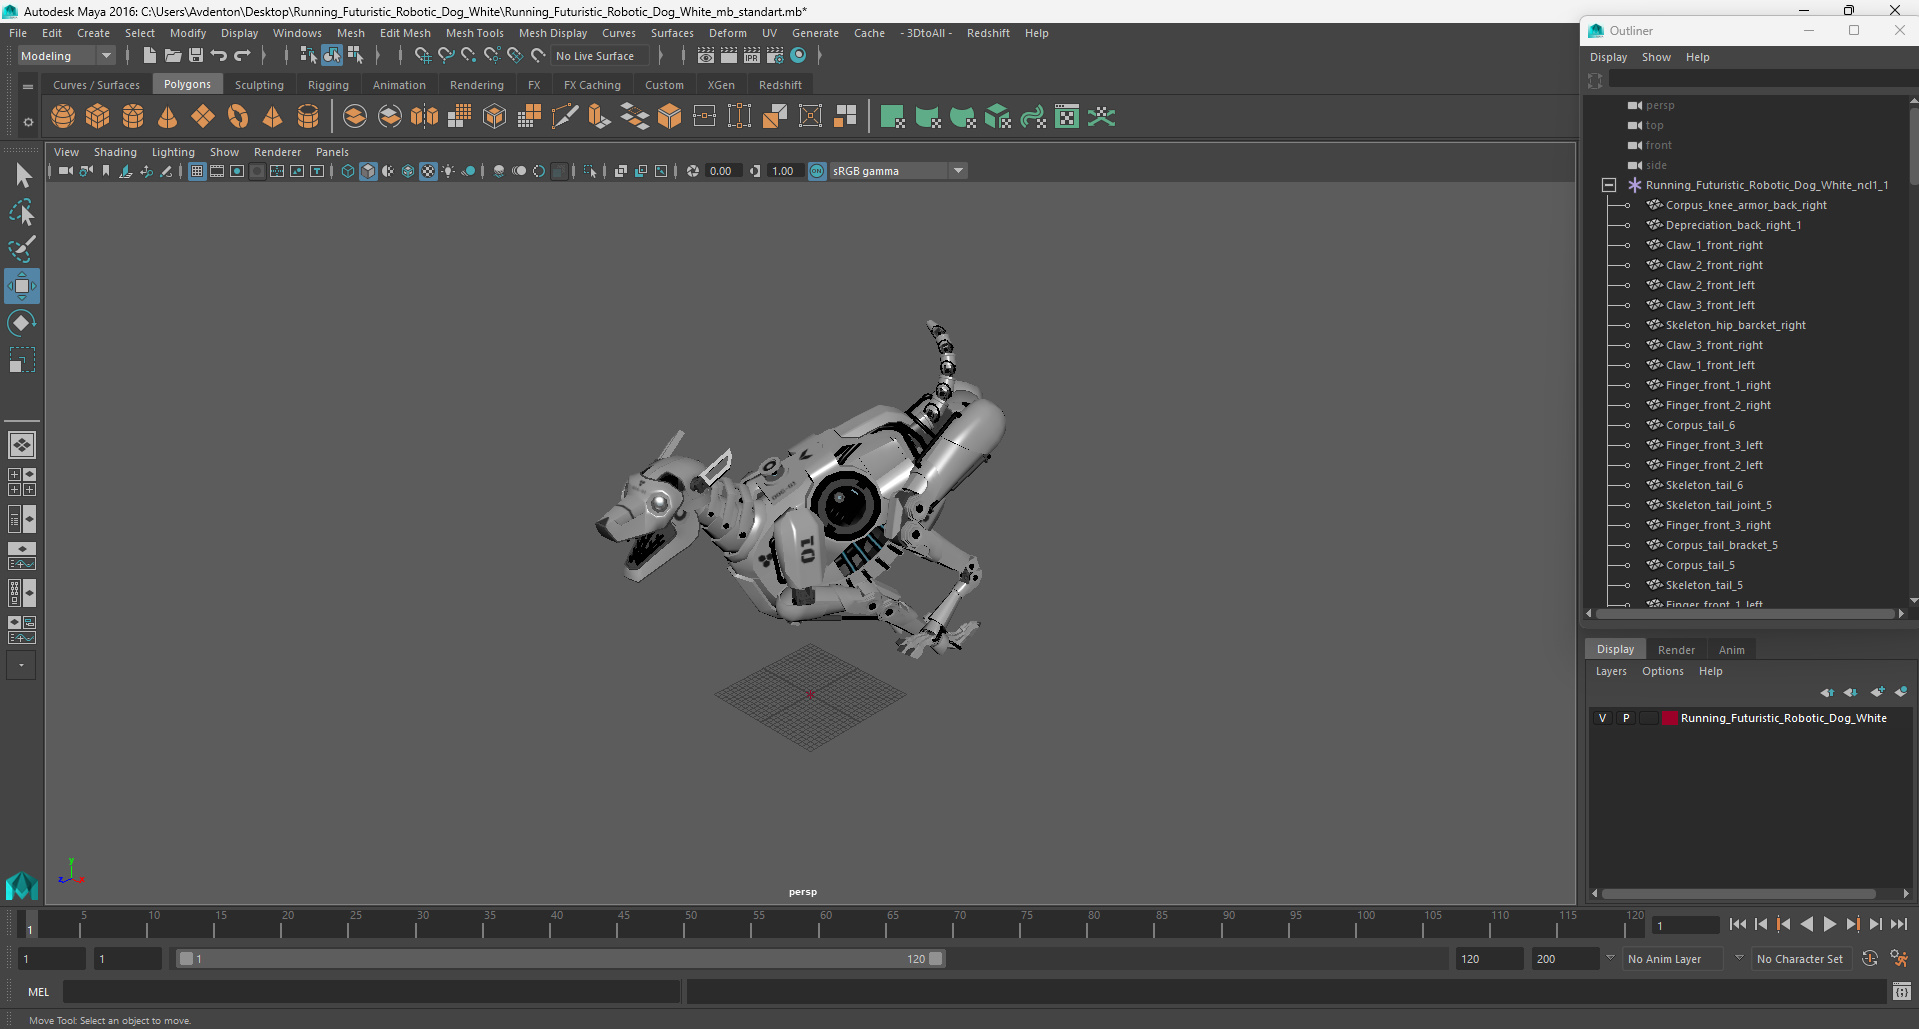The width and height of the screenshot is (1919, 1029).
Task: Click the current frame number field
Action: pos(1684,925)
